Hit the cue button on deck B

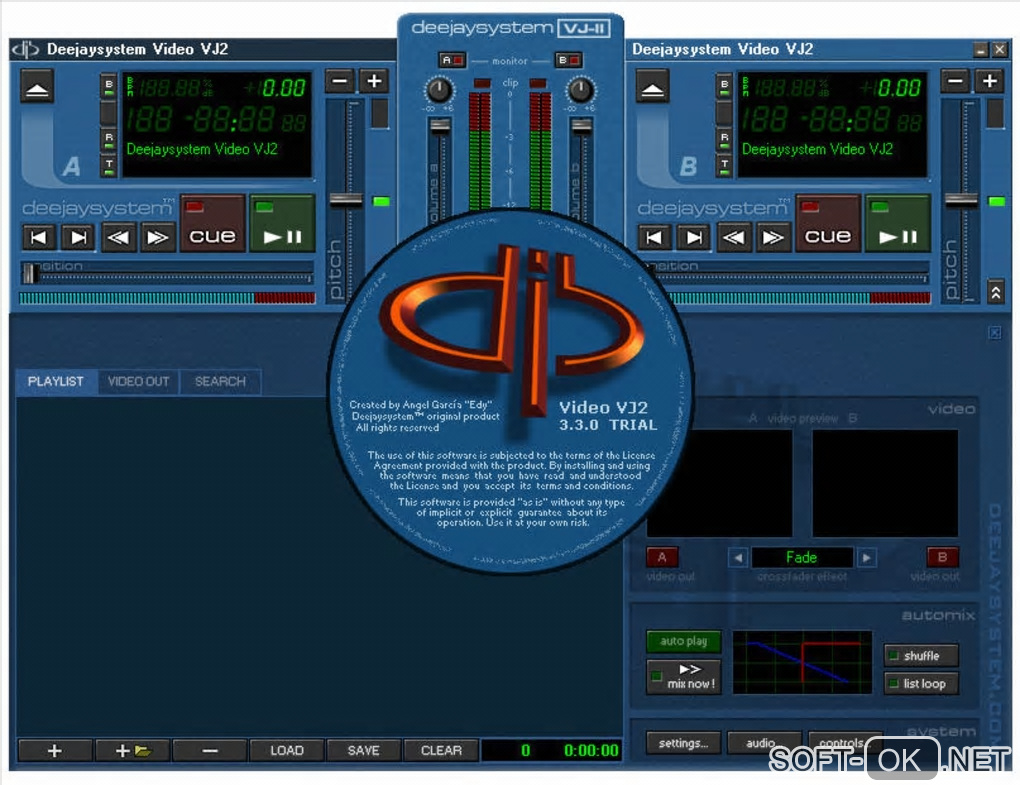pos(827,223)
